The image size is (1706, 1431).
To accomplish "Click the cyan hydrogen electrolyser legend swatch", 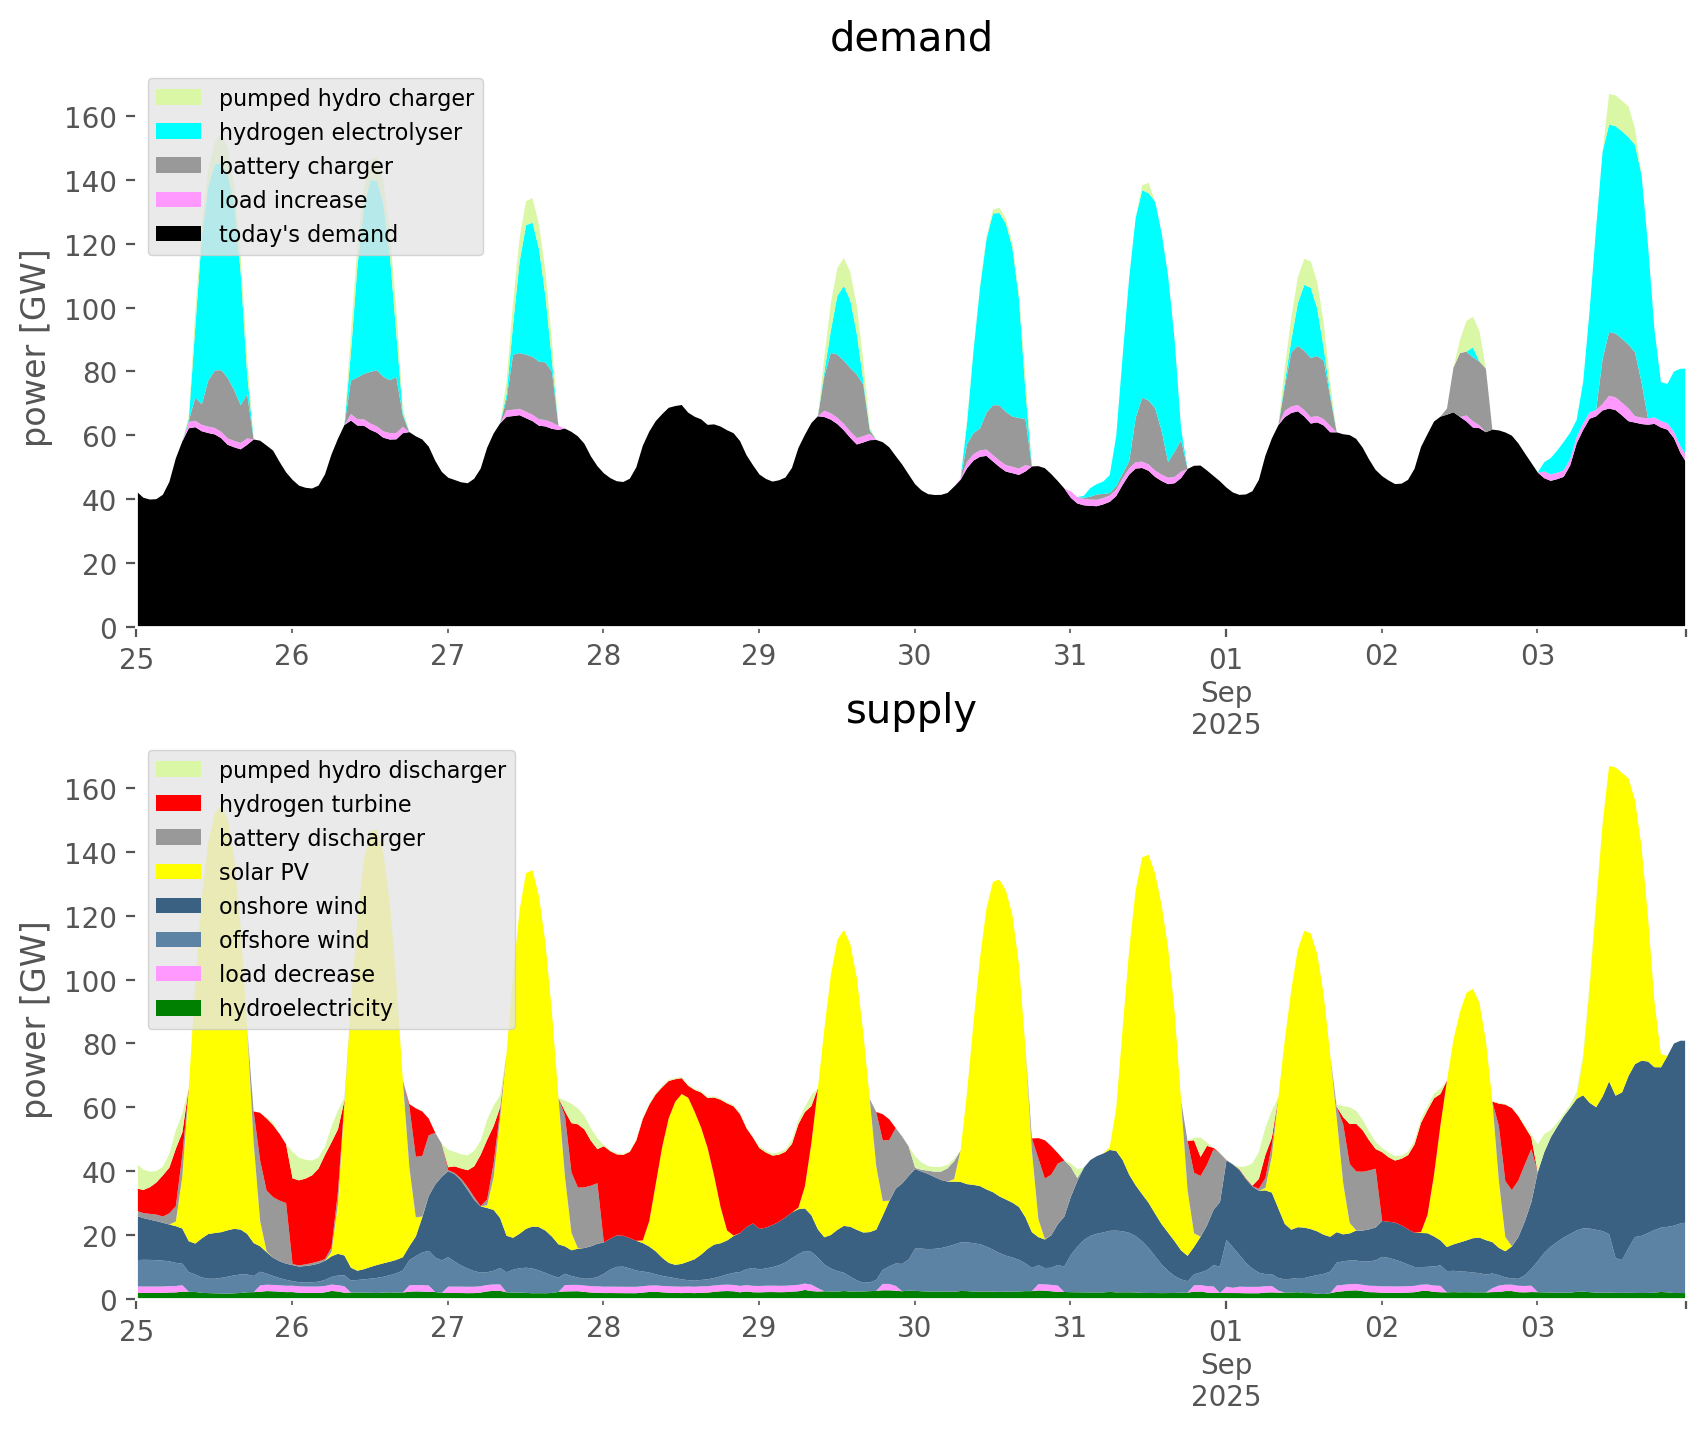I will pos(179,132).
